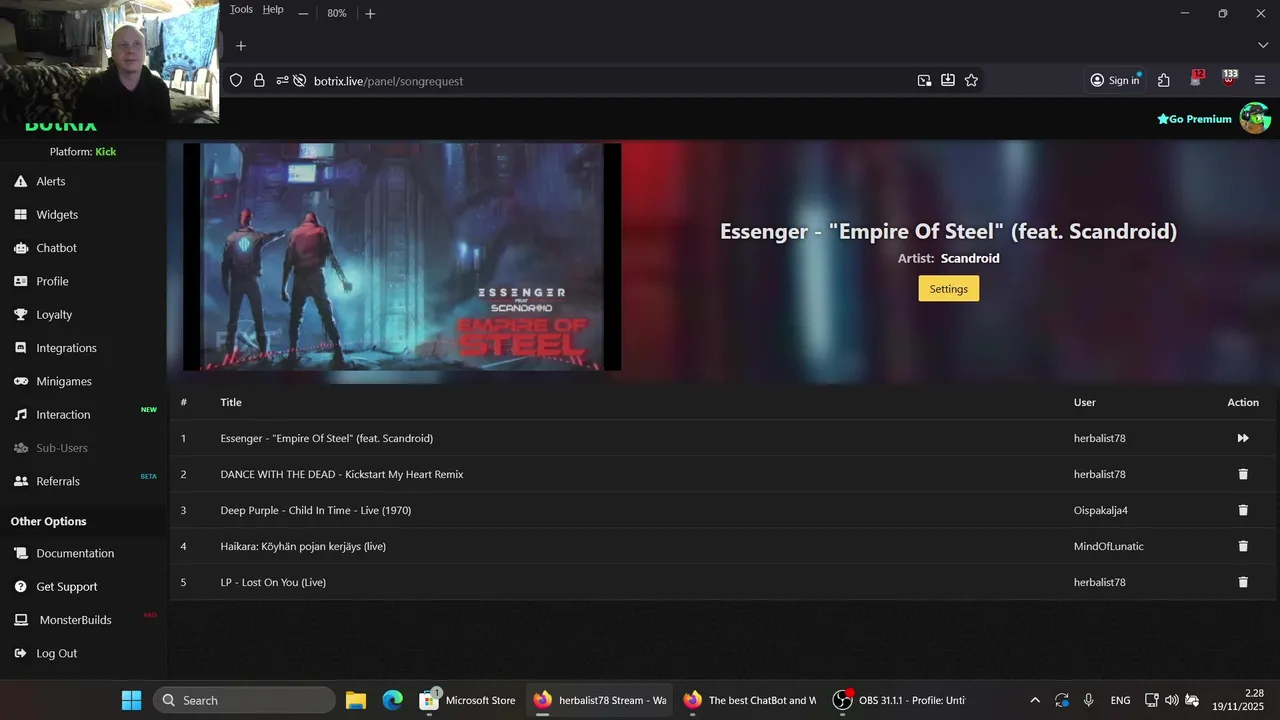Image resolution: width=1280 pixels, height=720 pixels.
Task: Open the Firefox extensions puzzle icon
Action: (x=1164, y=80)
